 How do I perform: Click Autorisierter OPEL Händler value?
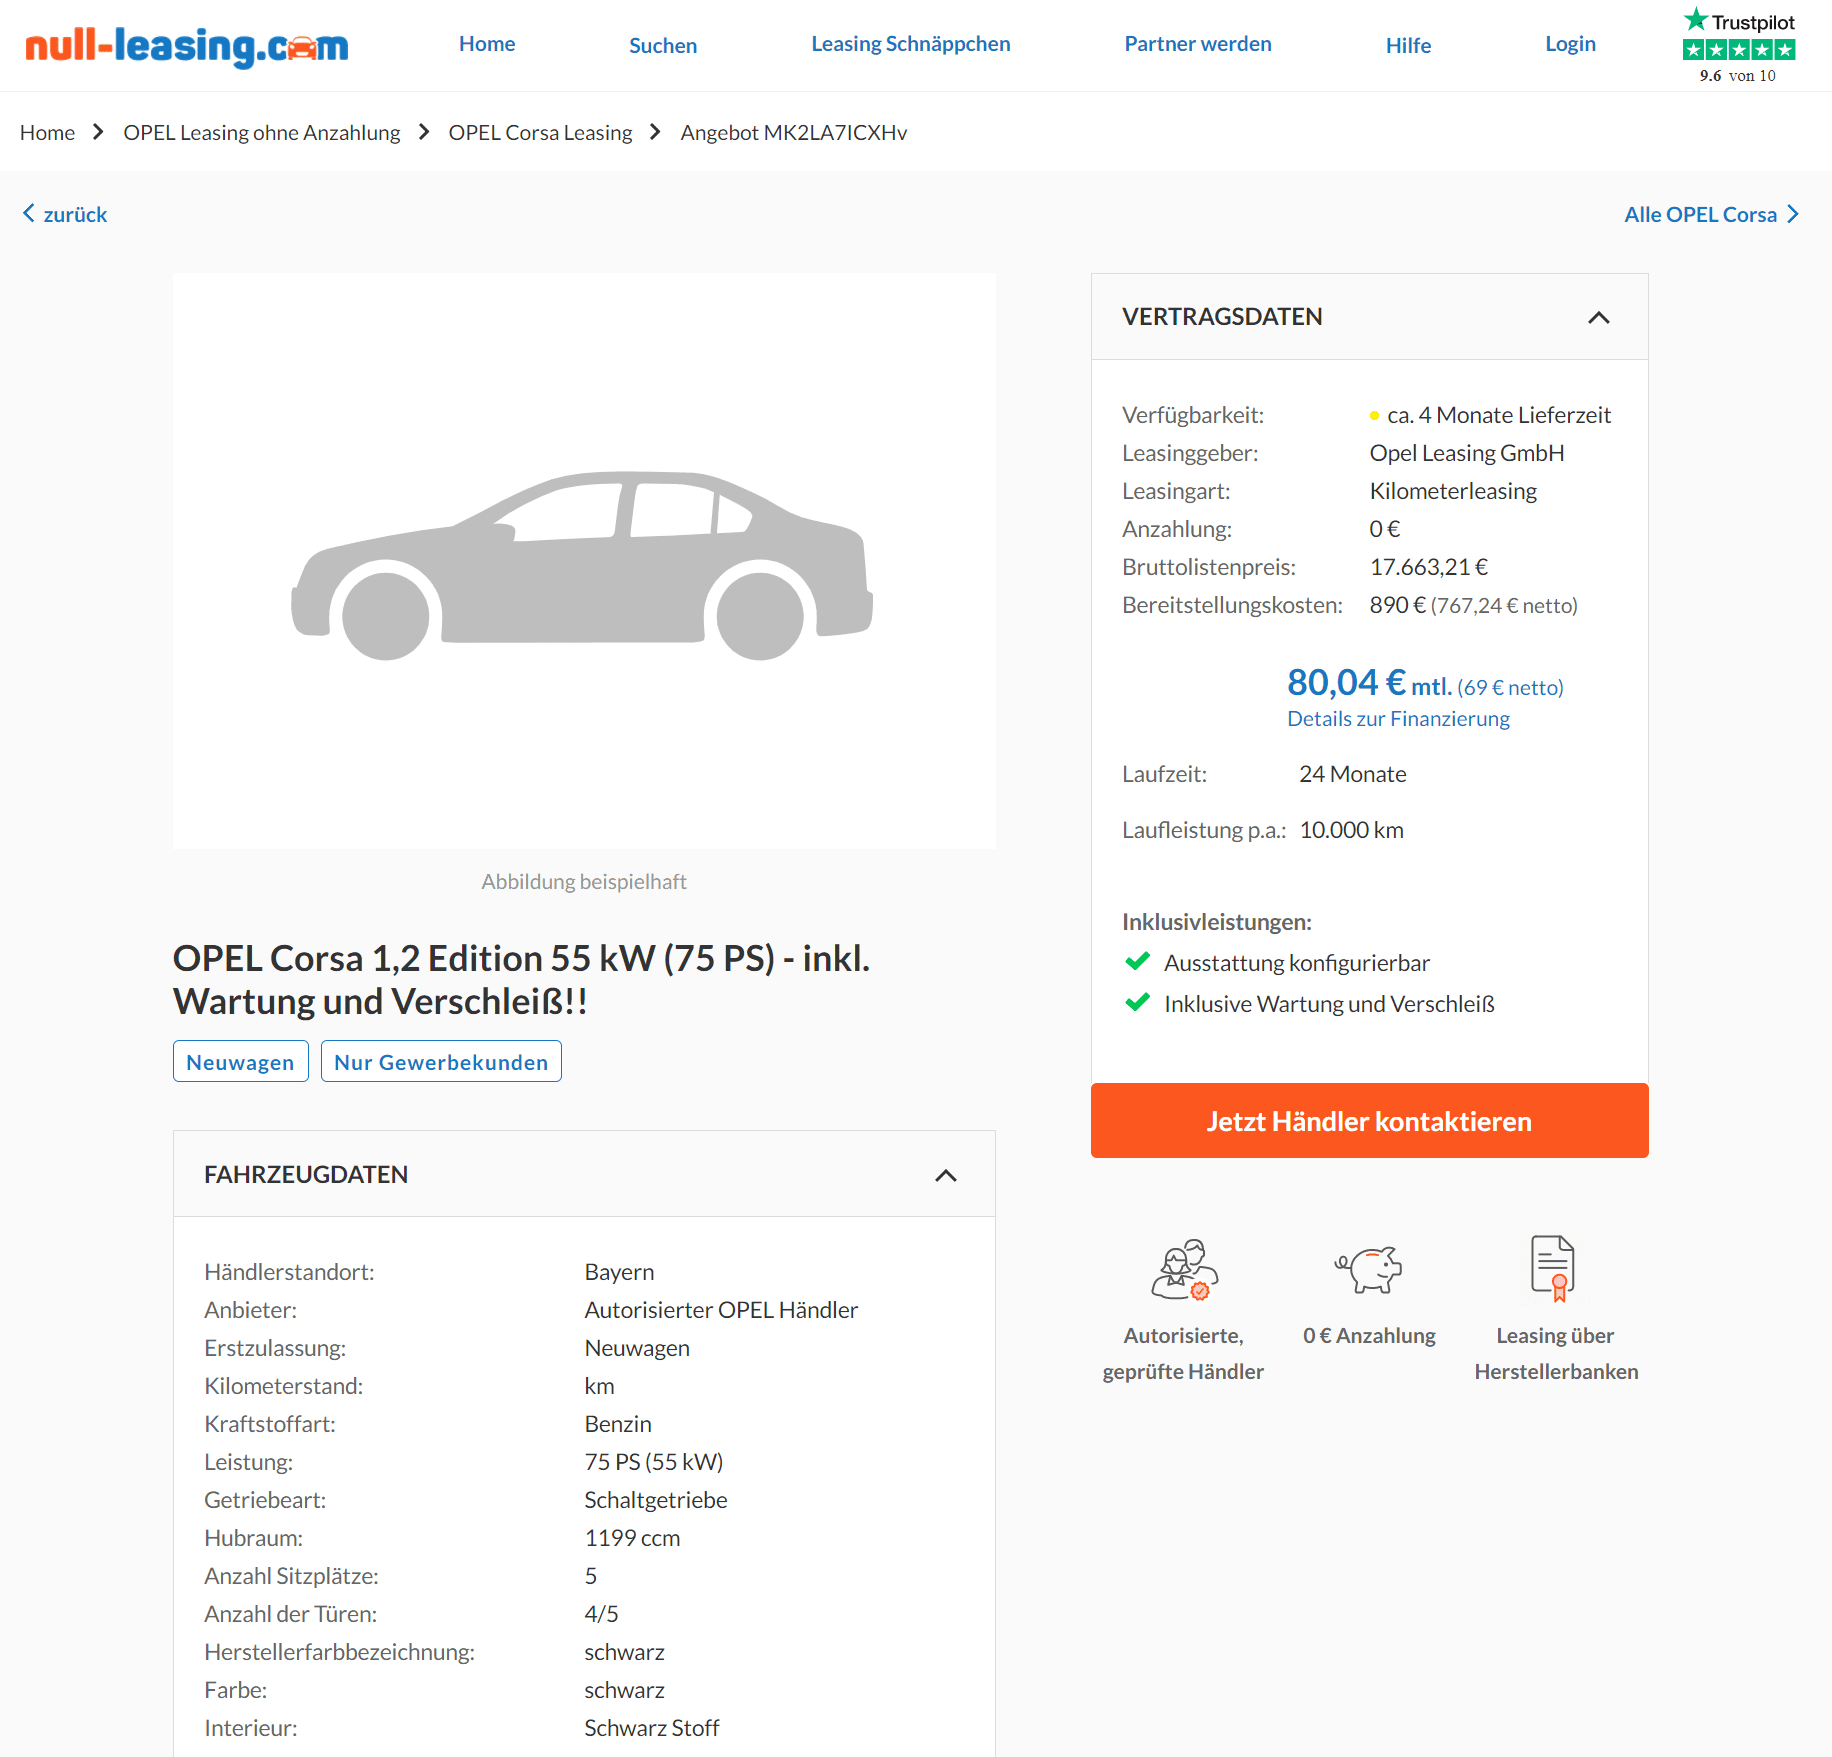(721, 1310)
